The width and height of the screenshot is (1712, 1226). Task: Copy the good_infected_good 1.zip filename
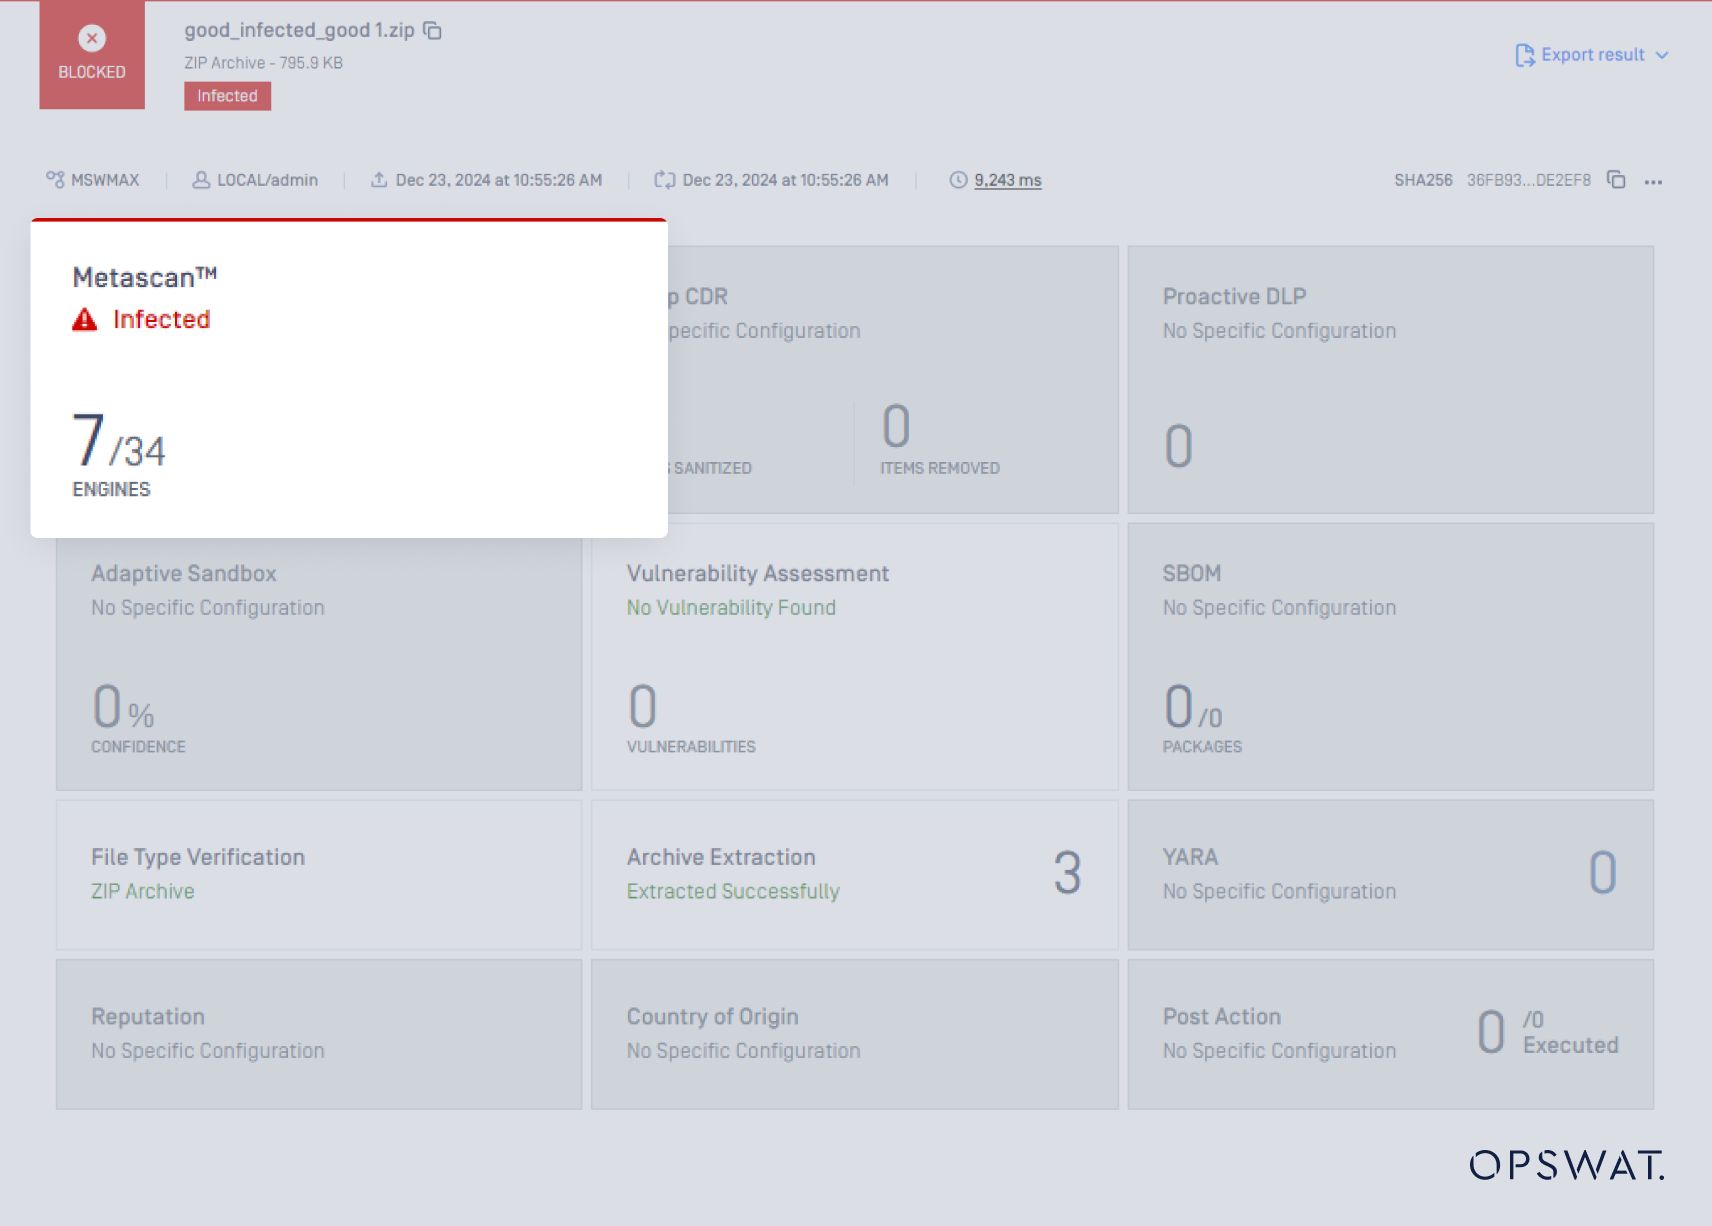click(x=432, y=31)
